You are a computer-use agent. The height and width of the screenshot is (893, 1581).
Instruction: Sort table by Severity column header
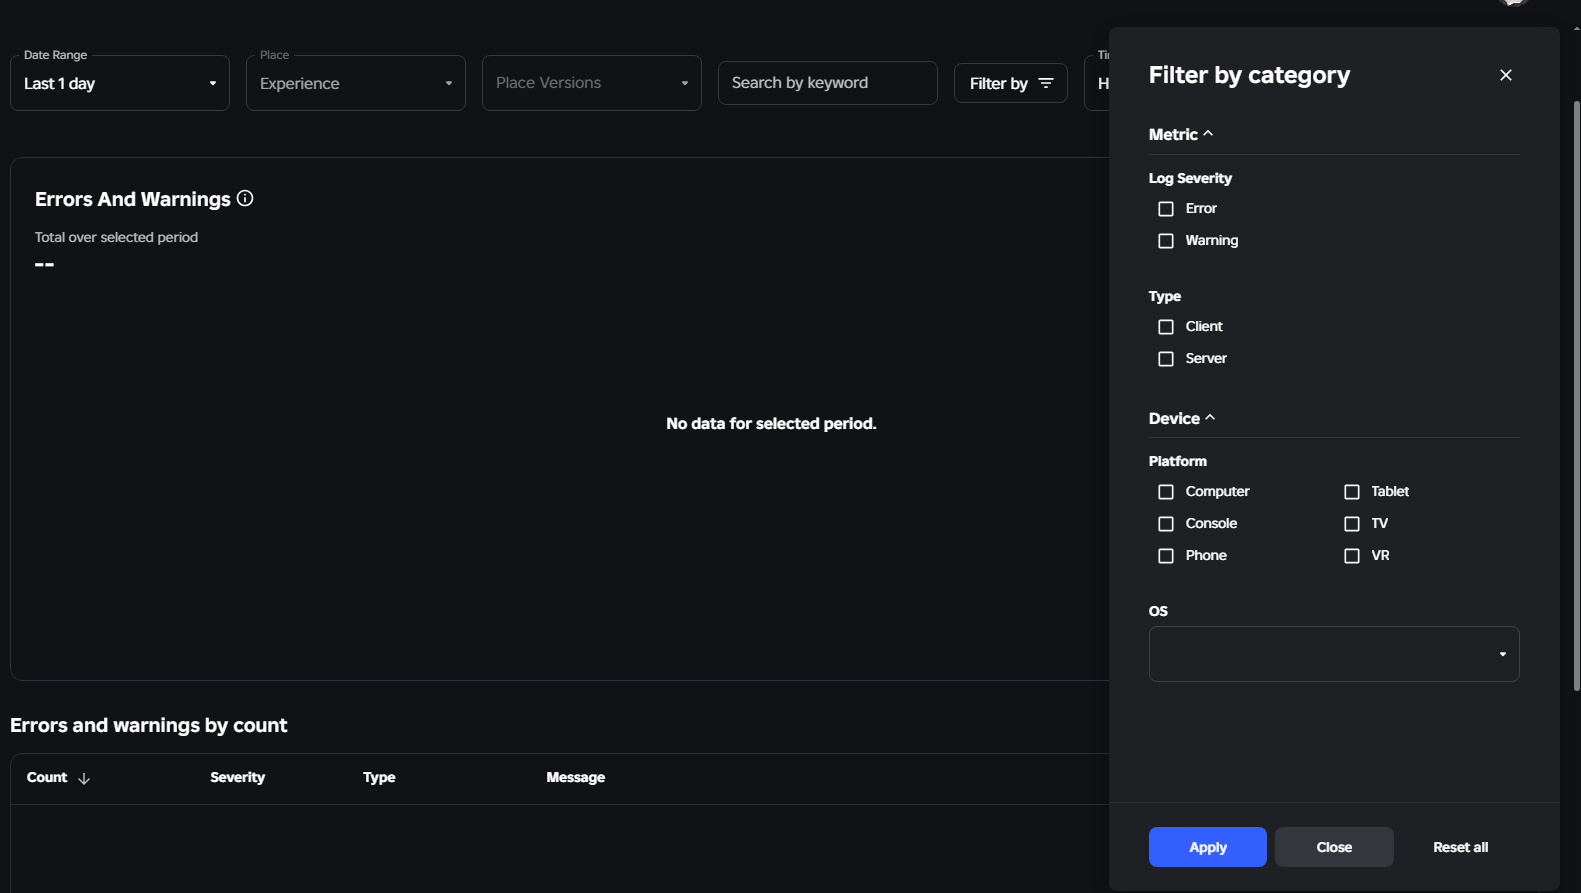pos(237,777)
